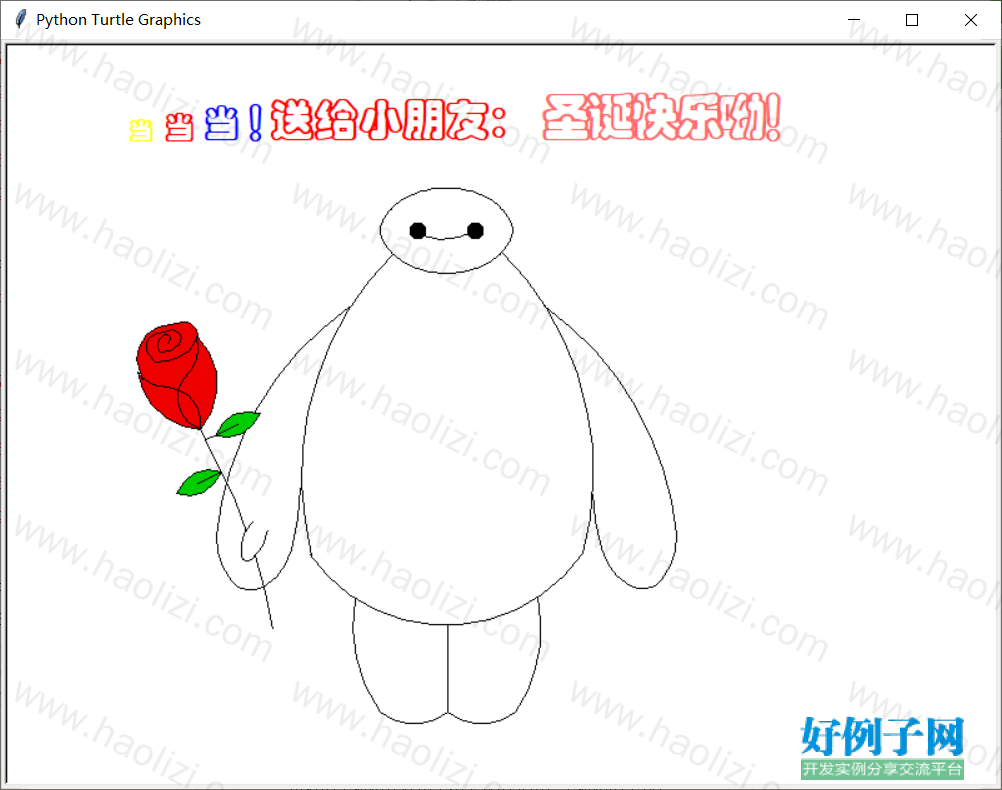Click the pink text '圣诞快乐呦!'
This screenshot has width=1002, height=790.
[x=662, y=117]
